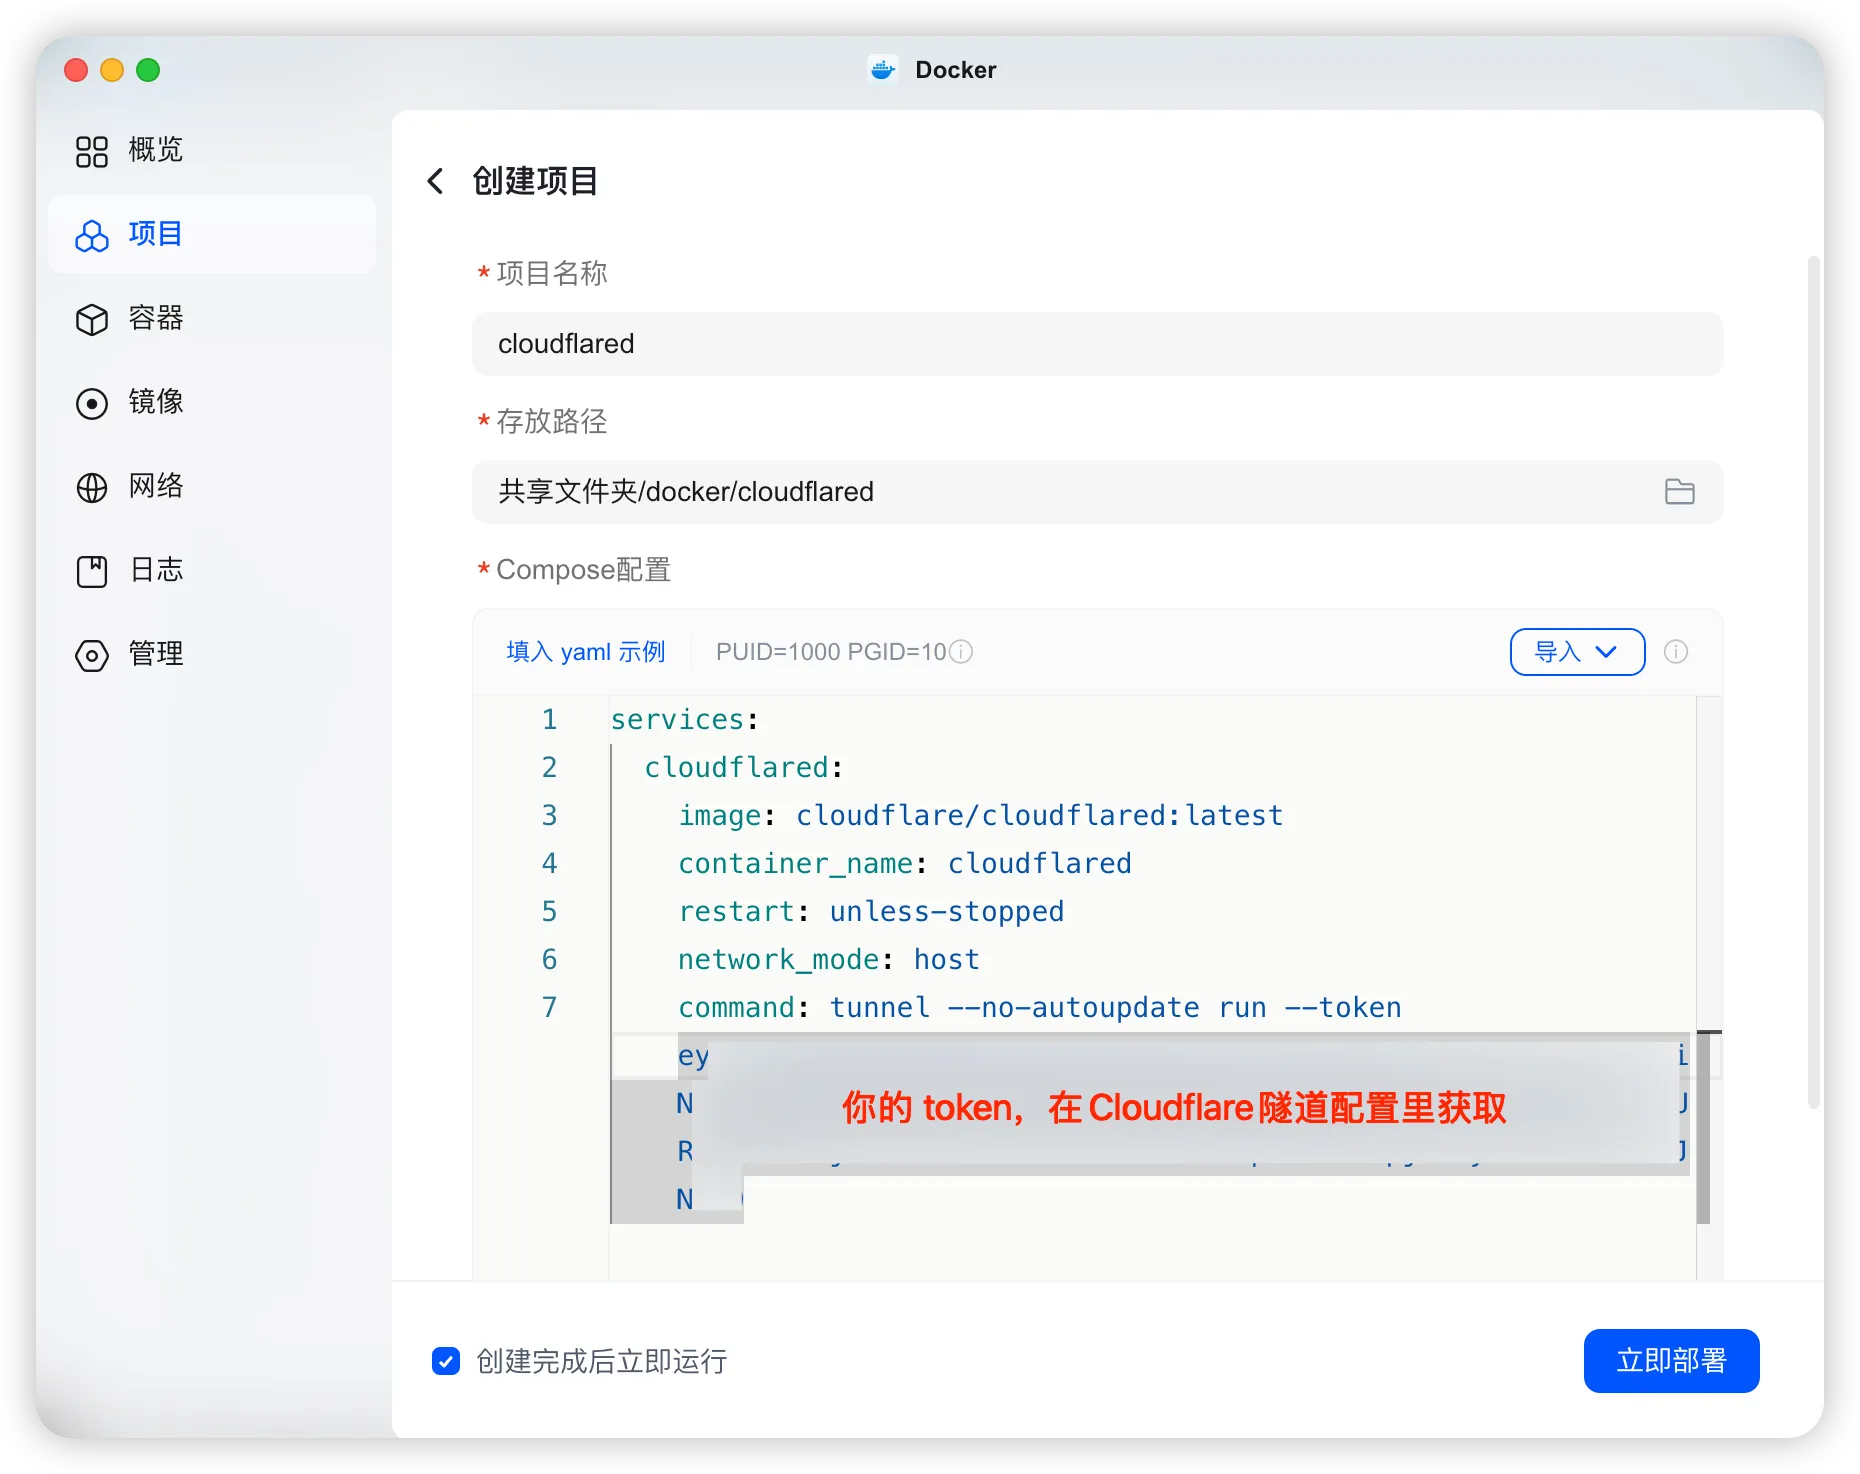Click the code editor vertical scrollbar
This screenshot has width=1860, height=1474.
tap(1703, 1127)
